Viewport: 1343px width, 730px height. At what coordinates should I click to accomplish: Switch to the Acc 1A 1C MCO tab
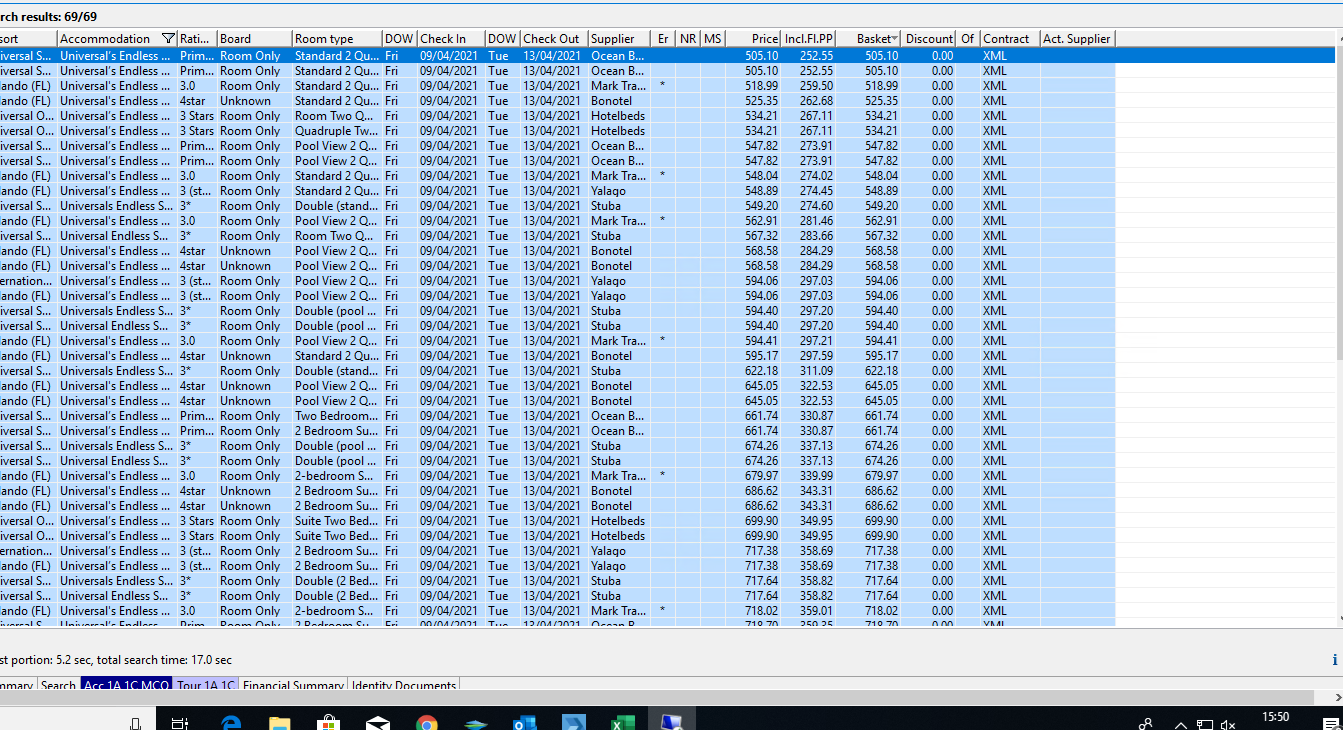click(x=127, y=685)
